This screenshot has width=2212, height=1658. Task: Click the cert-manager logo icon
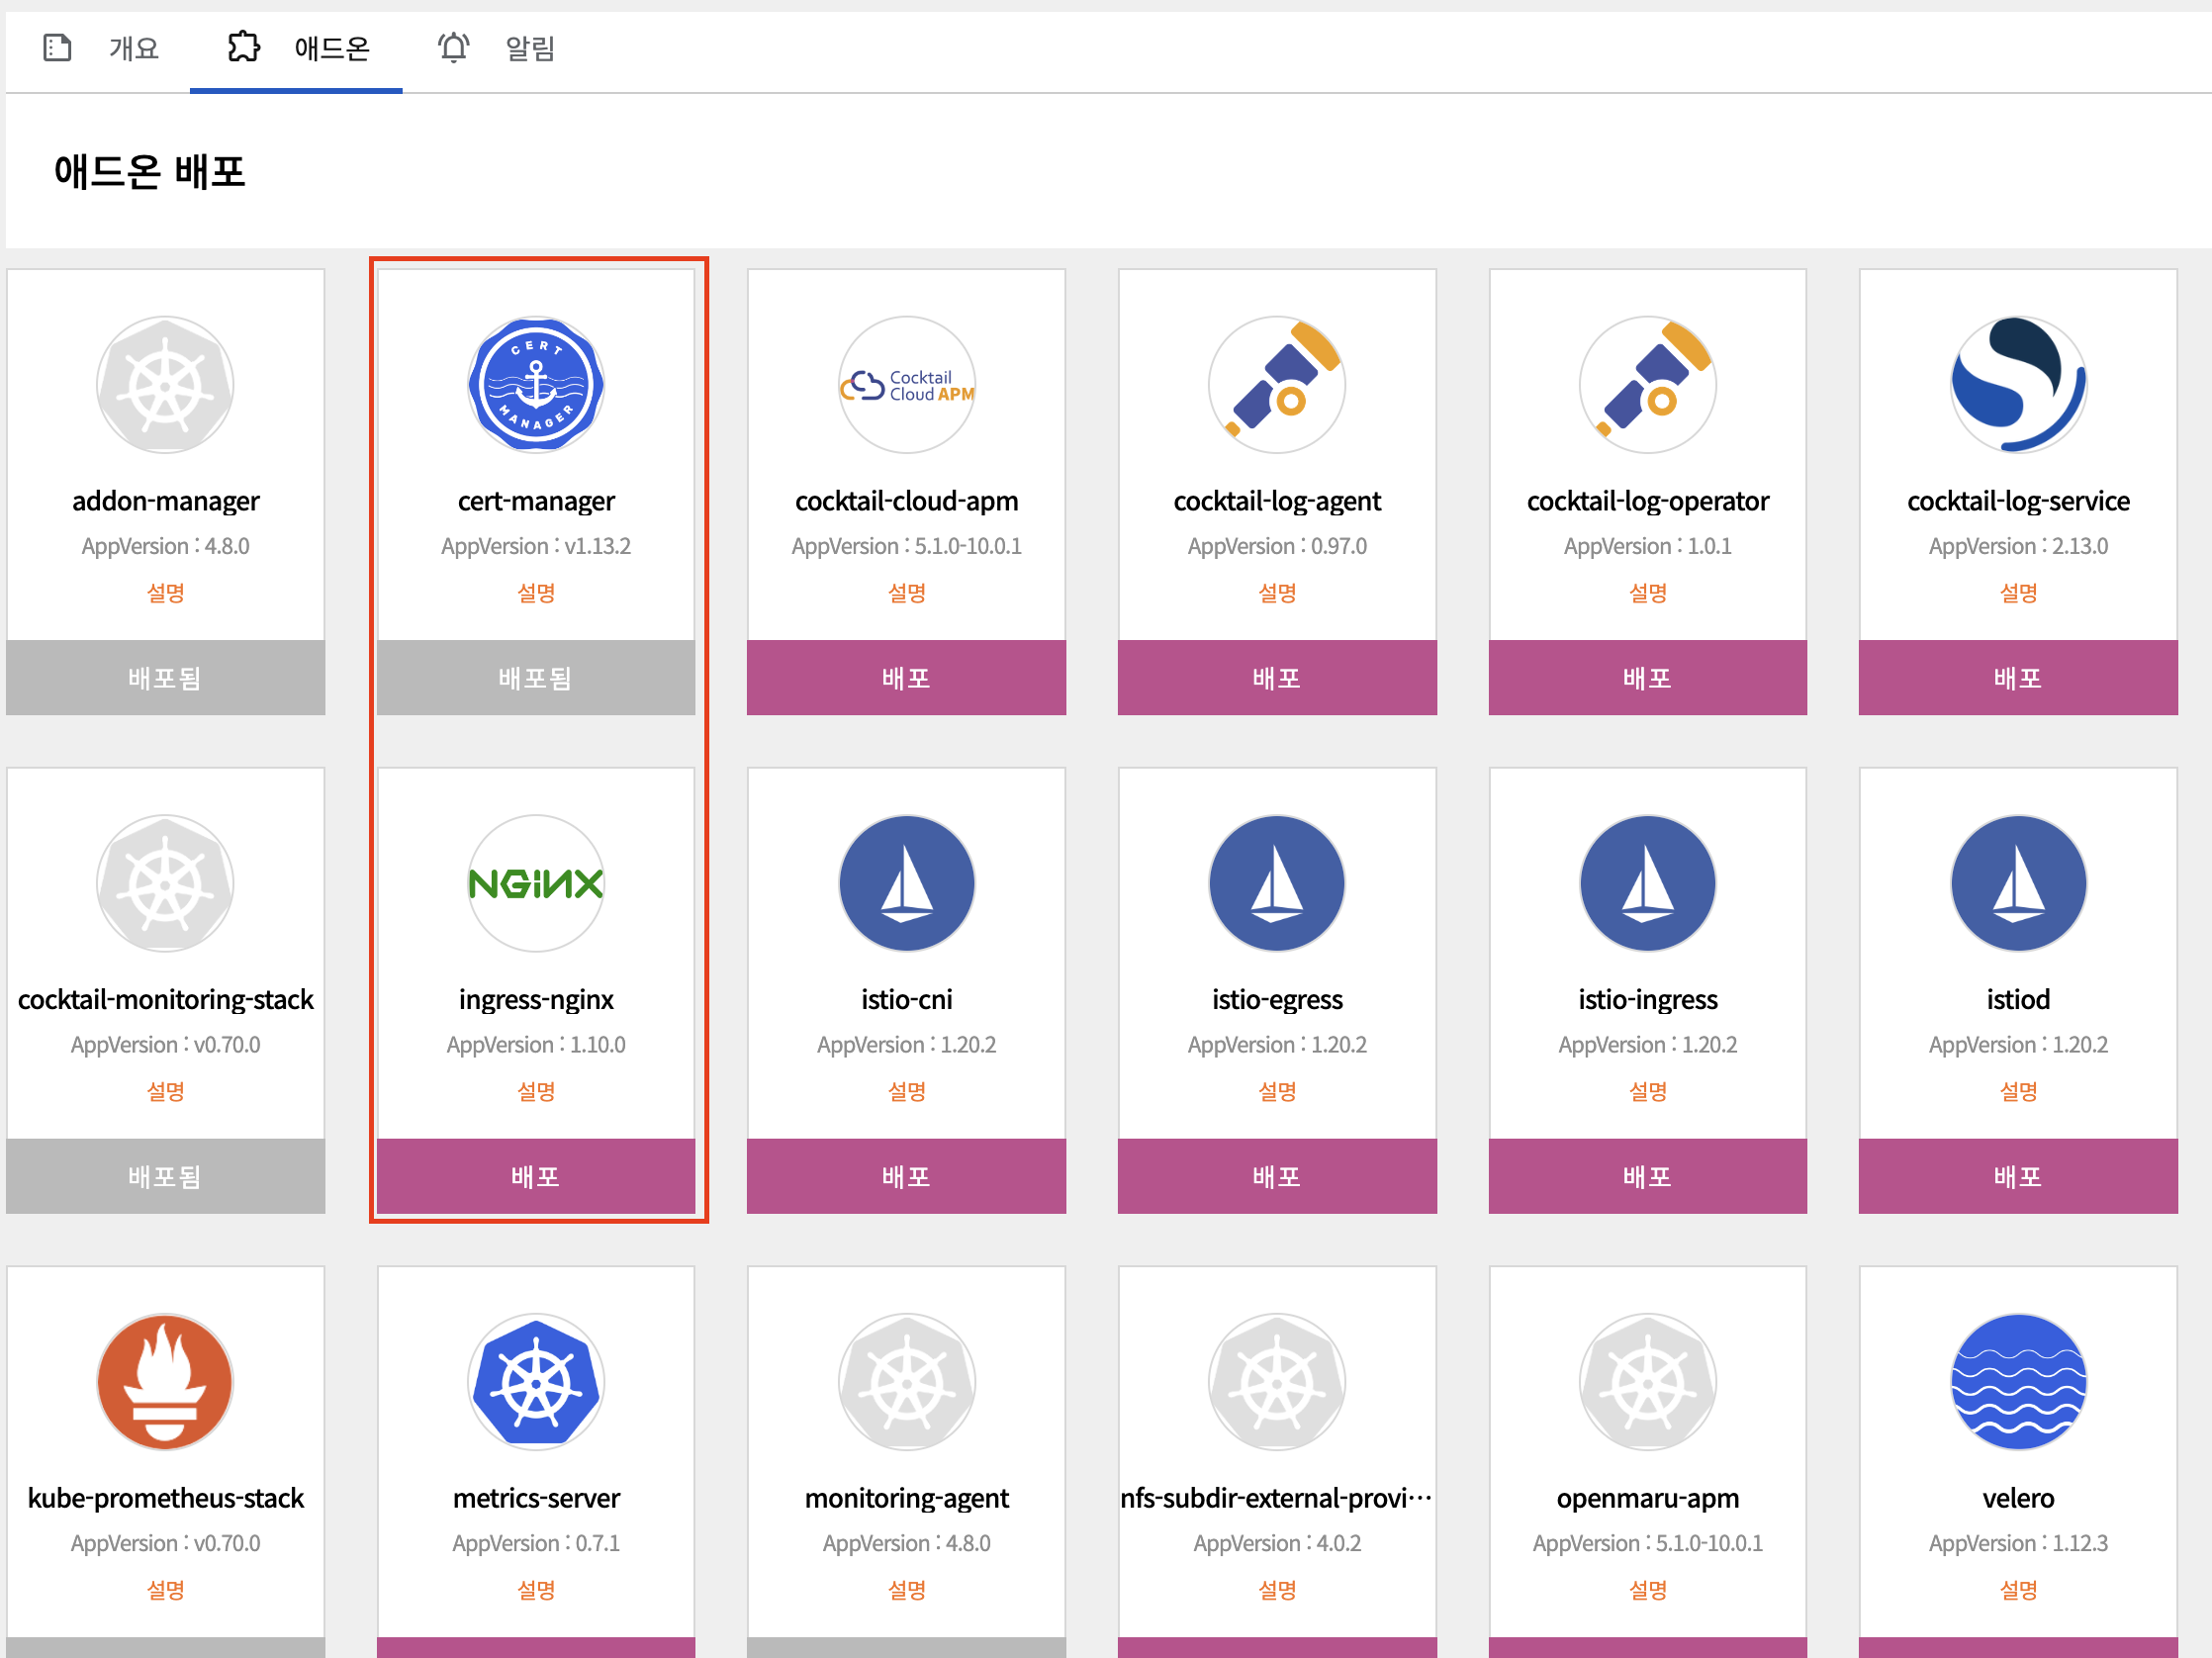tap(536, 385)
